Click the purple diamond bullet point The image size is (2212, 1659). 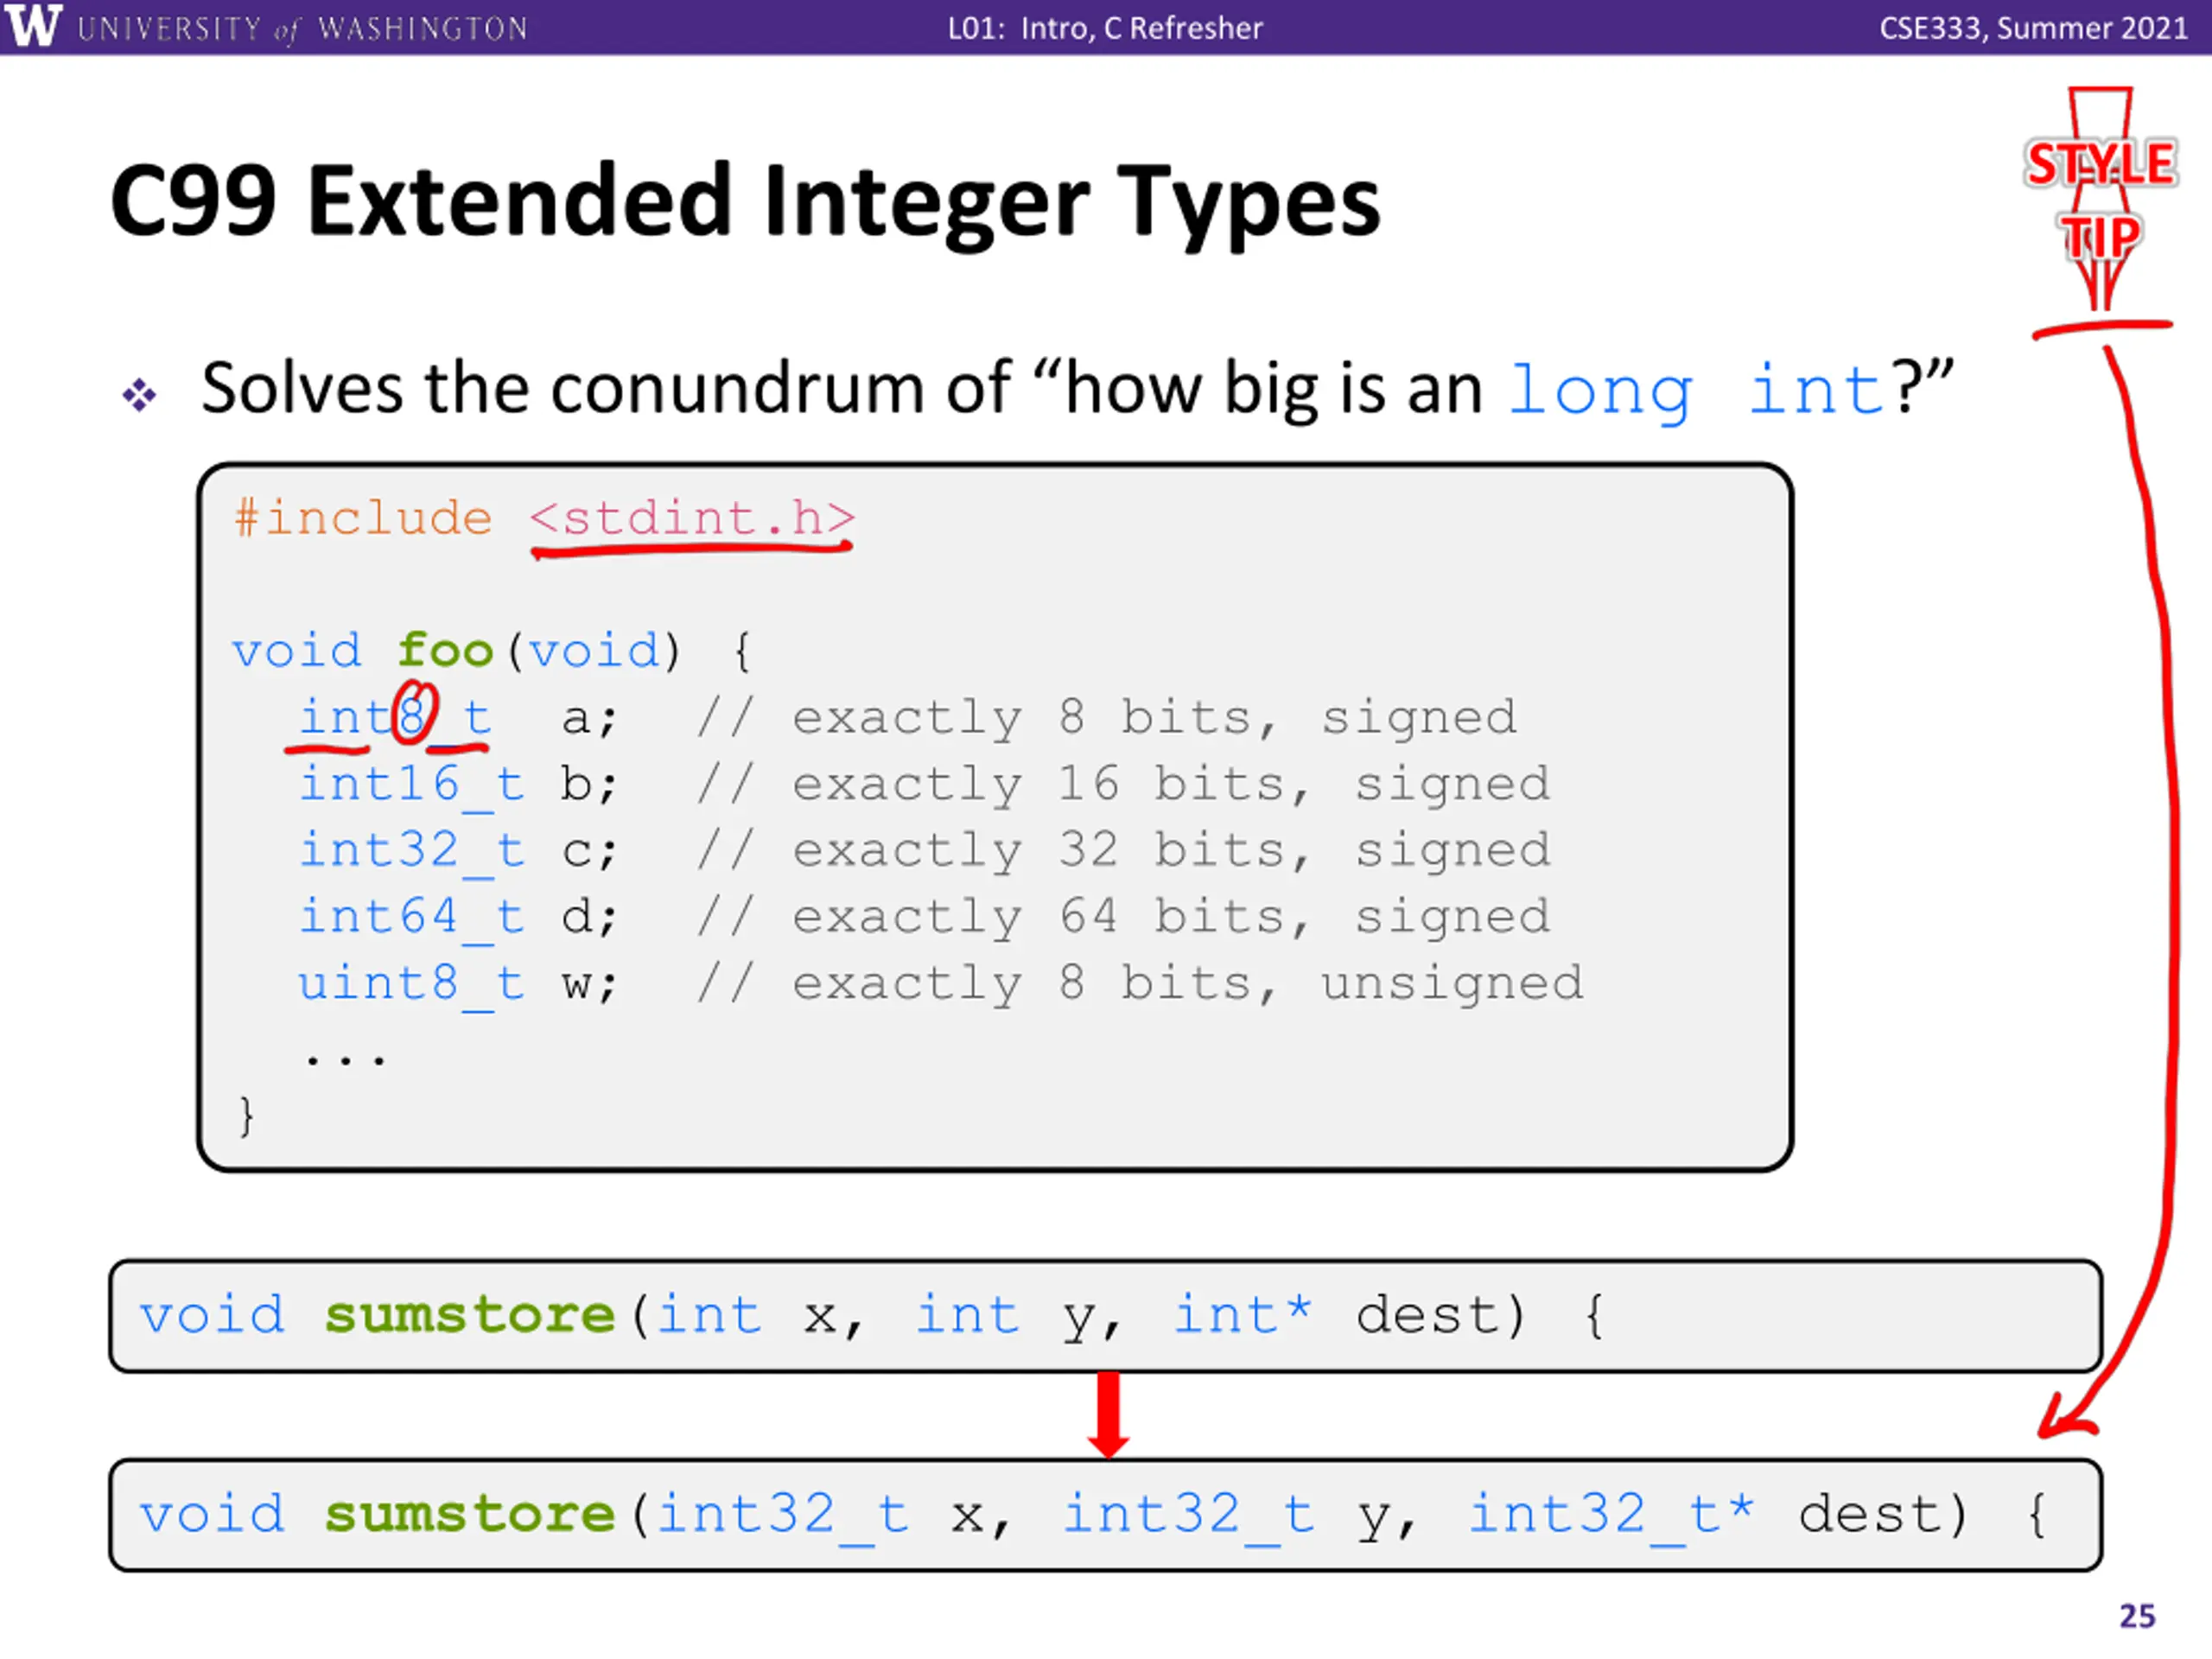139,395
